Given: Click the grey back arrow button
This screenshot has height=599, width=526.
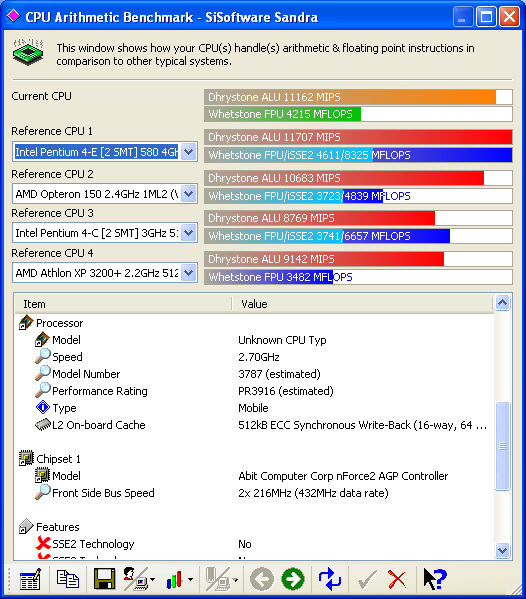Looking at the screenshot, I should (x=262, y=579).
